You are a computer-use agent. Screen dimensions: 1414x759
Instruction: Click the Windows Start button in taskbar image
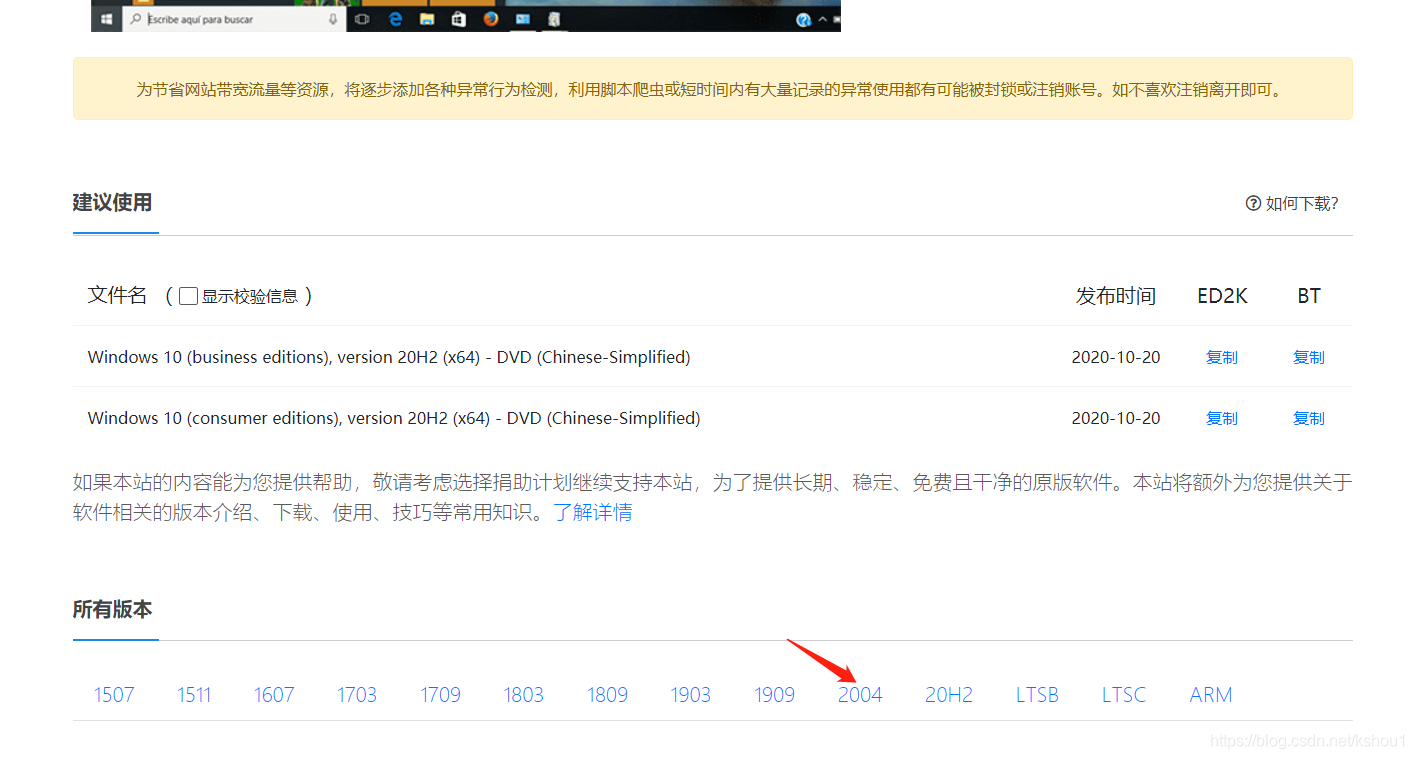[106, 19]
